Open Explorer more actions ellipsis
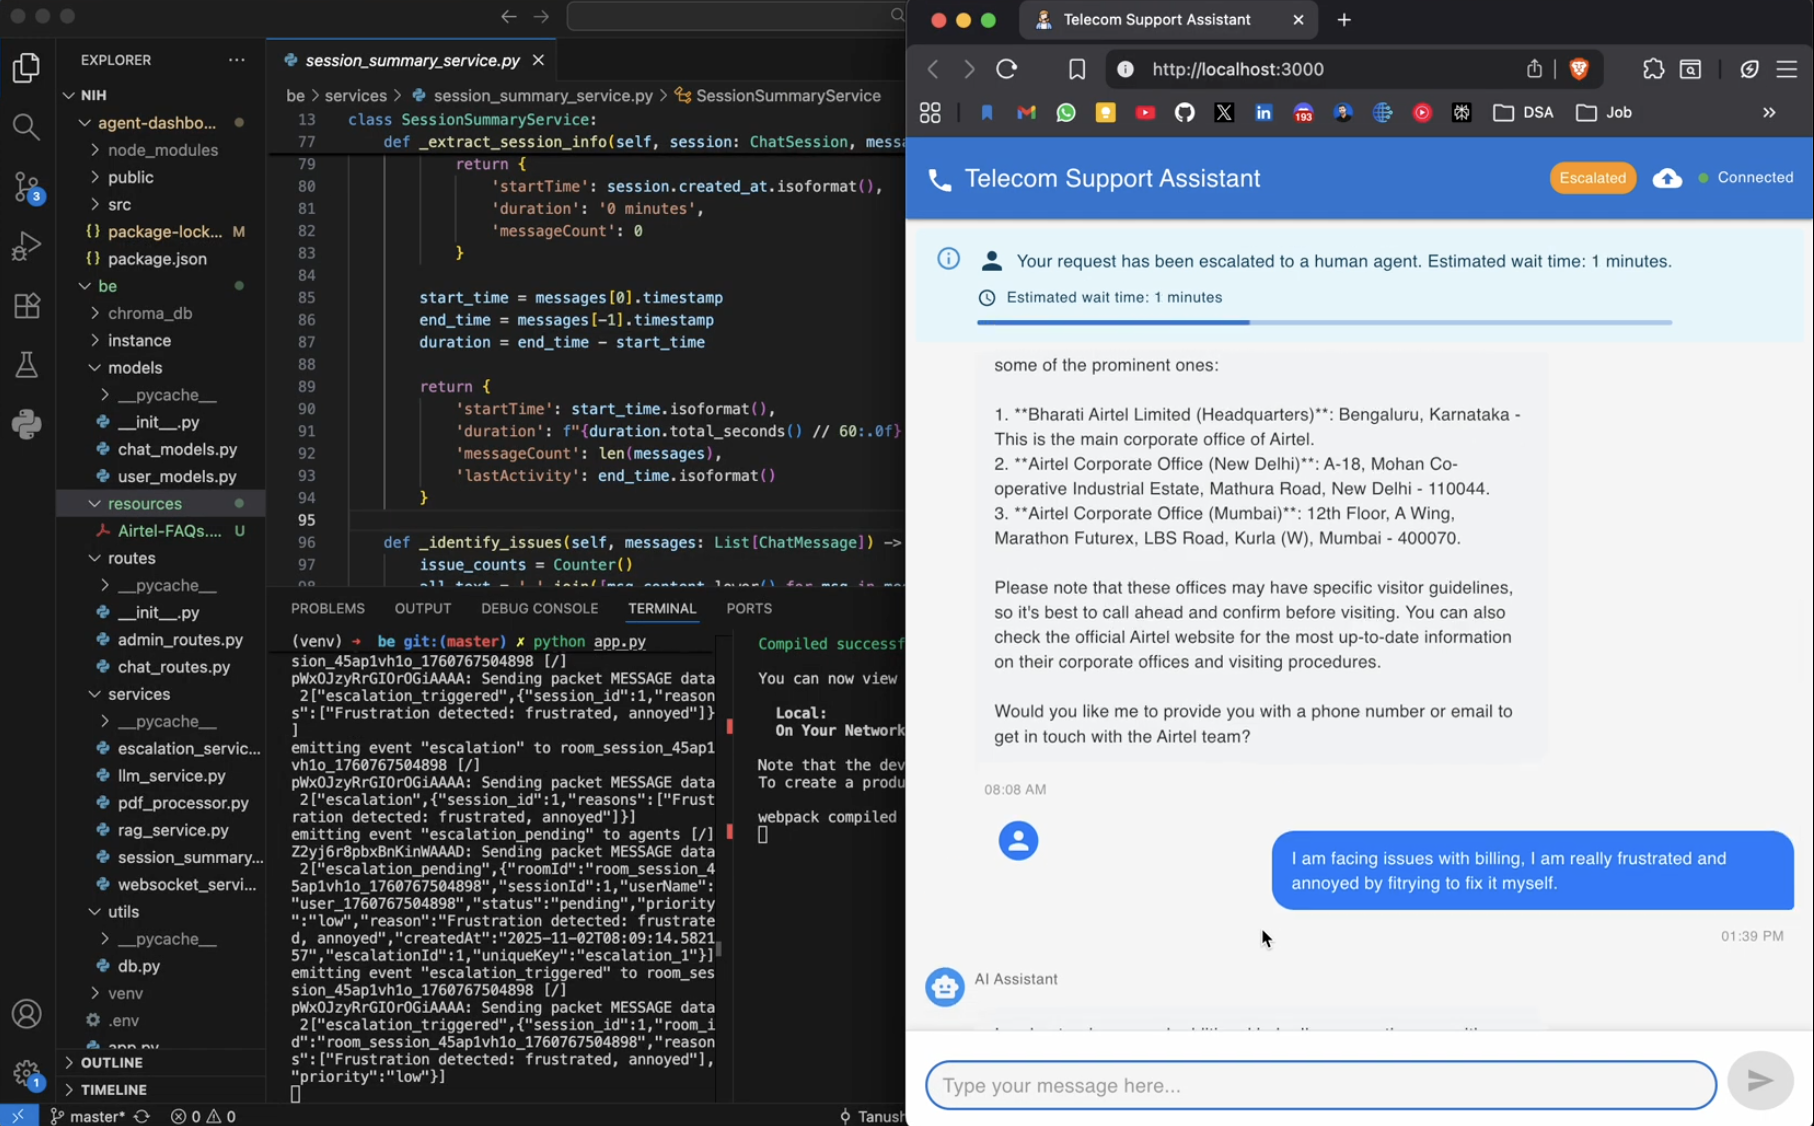Image resolution: width=1814 pixels, height=1126 pixels. (237, 60)
